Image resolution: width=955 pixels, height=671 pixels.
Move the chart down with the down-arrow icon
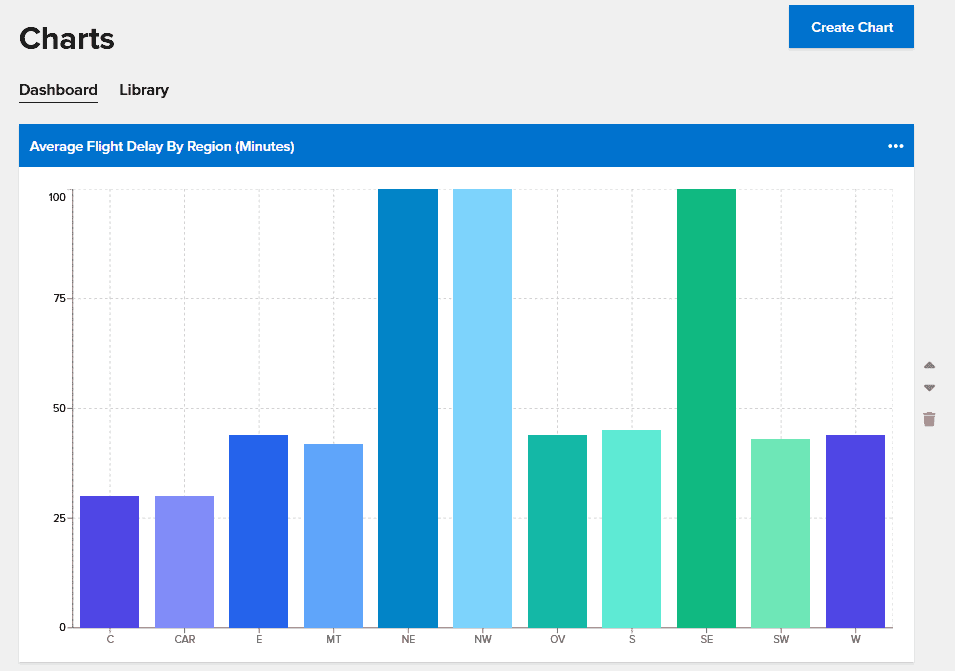coord(929,387)
